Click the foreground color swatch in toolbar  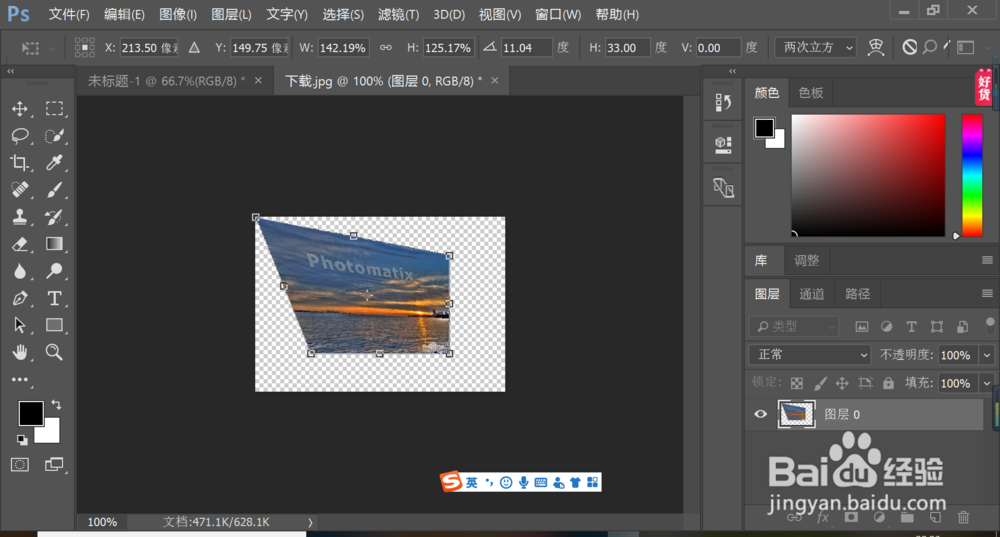tap(31, 413)
